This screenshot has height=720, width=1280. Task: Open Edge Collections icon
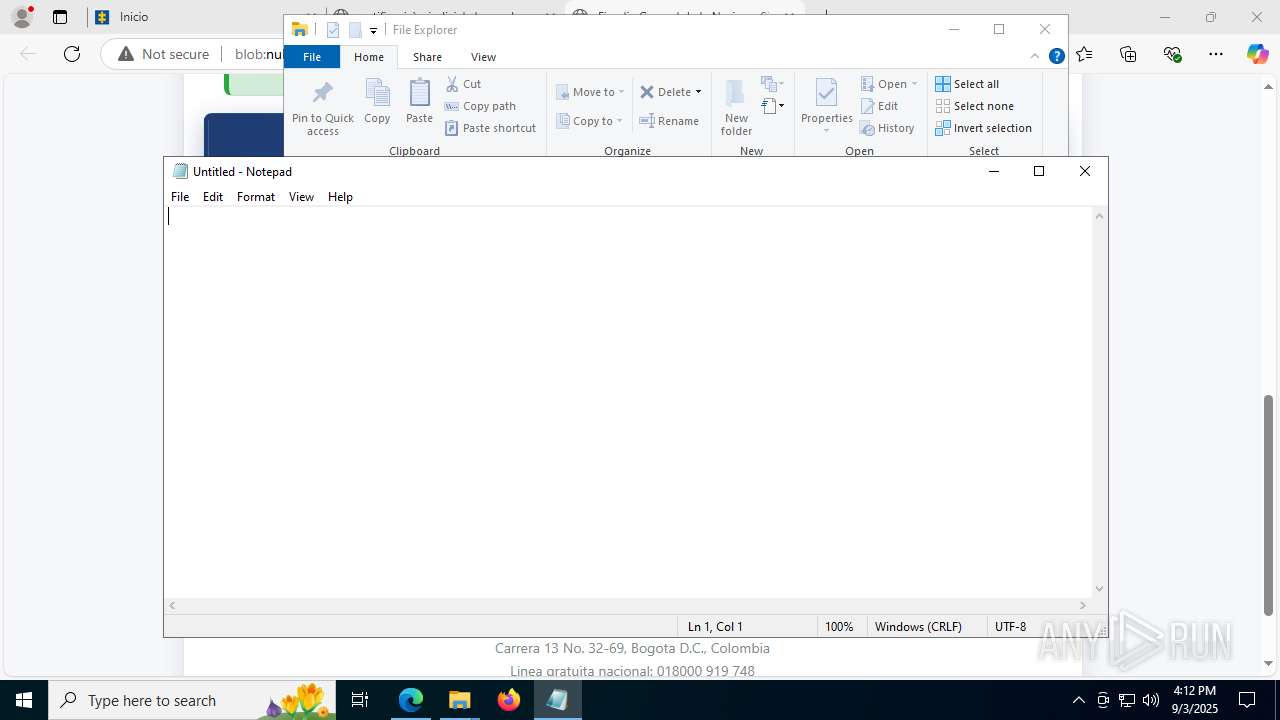1128,54
